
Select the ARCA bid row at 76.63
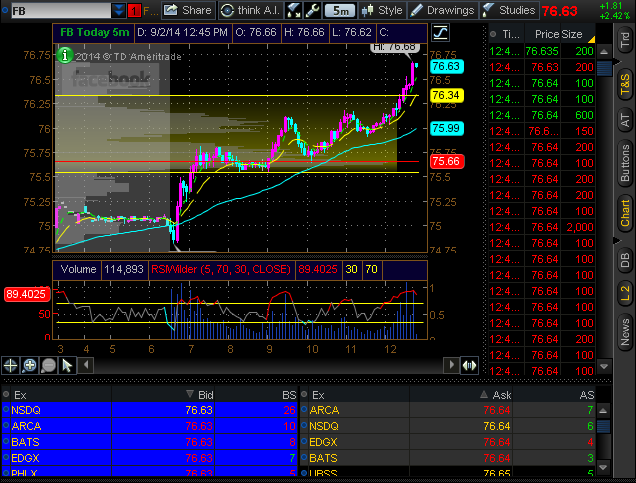tap(149, 426)
